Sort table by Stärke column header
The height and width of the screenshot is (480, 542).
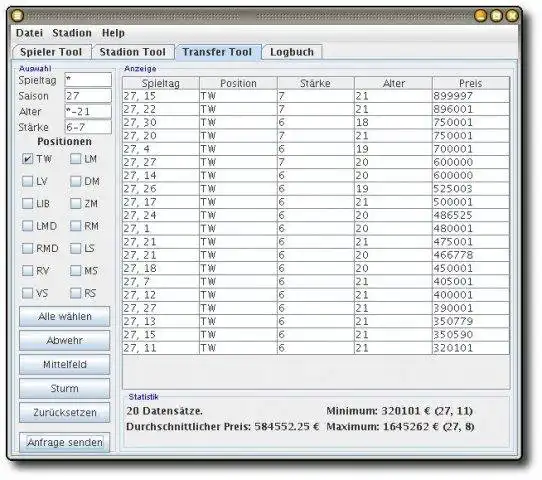click(316, 83)
